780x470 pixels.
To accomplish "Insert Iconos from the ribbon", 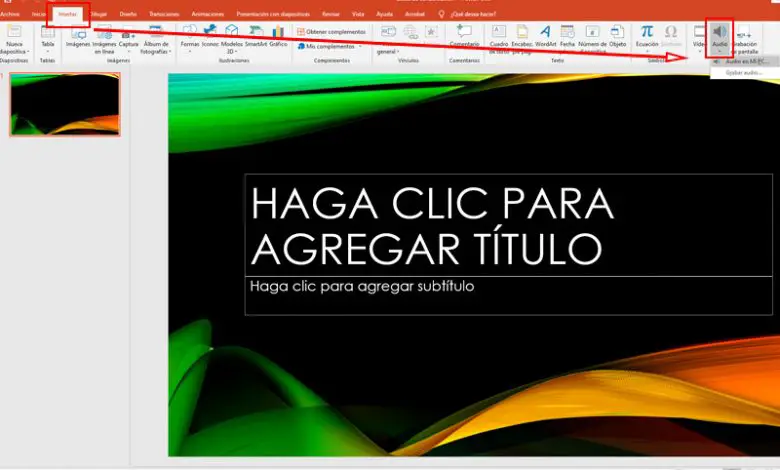I will pos(210,36).
